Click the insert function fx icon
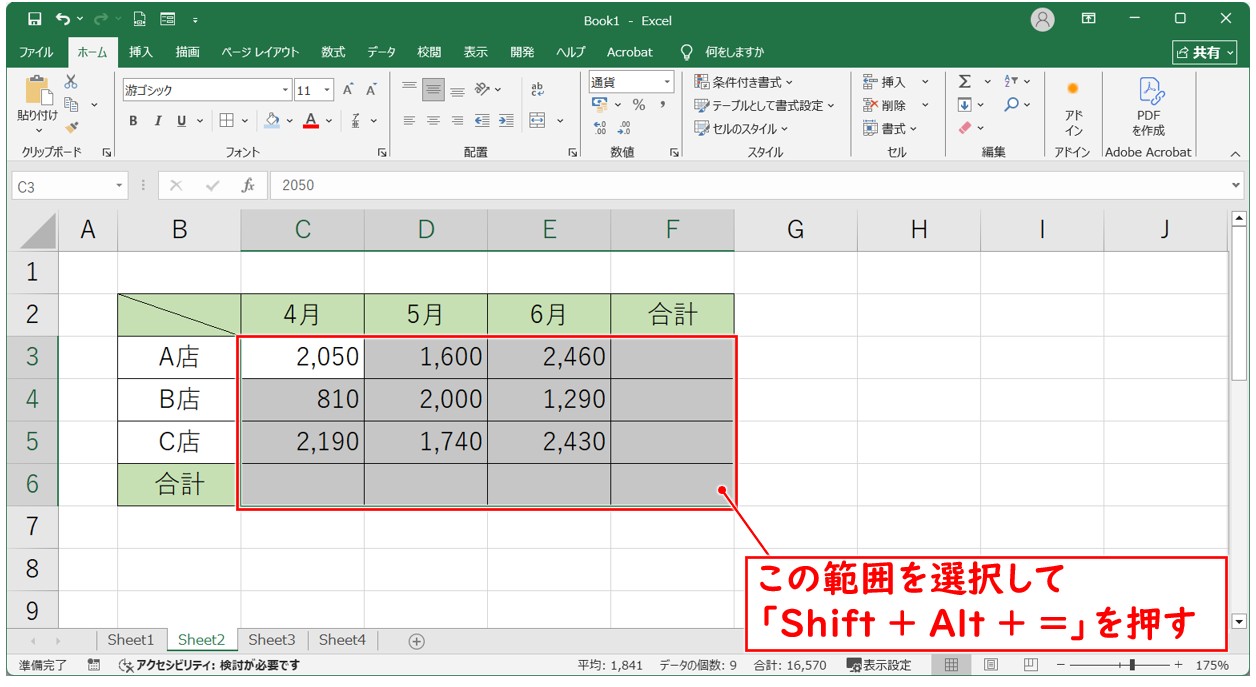1256x687 pixels. [248, 186]
